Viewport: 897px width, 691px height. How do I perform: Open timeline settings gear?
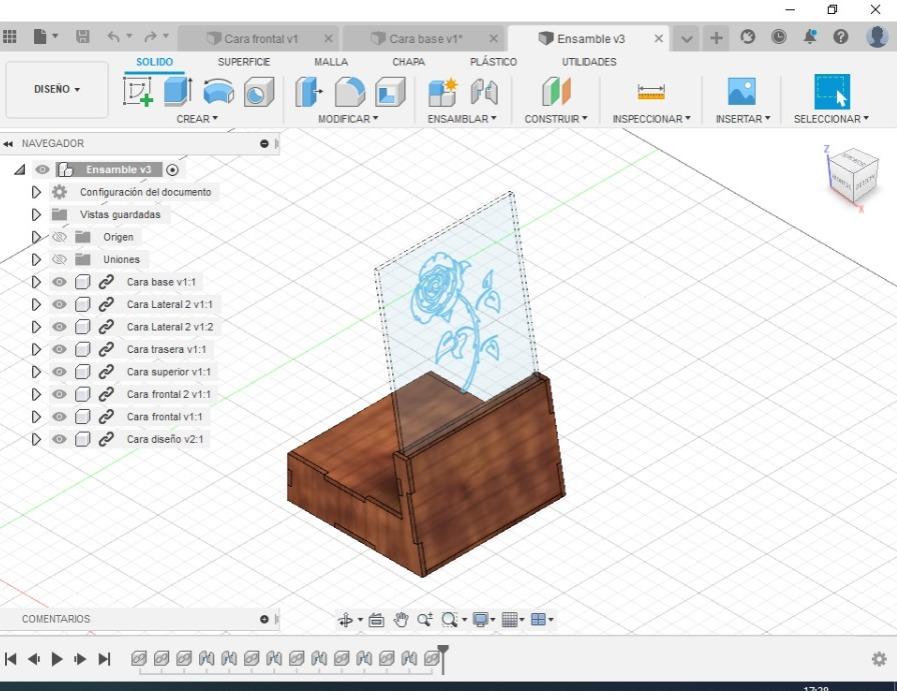click(879, 659)
